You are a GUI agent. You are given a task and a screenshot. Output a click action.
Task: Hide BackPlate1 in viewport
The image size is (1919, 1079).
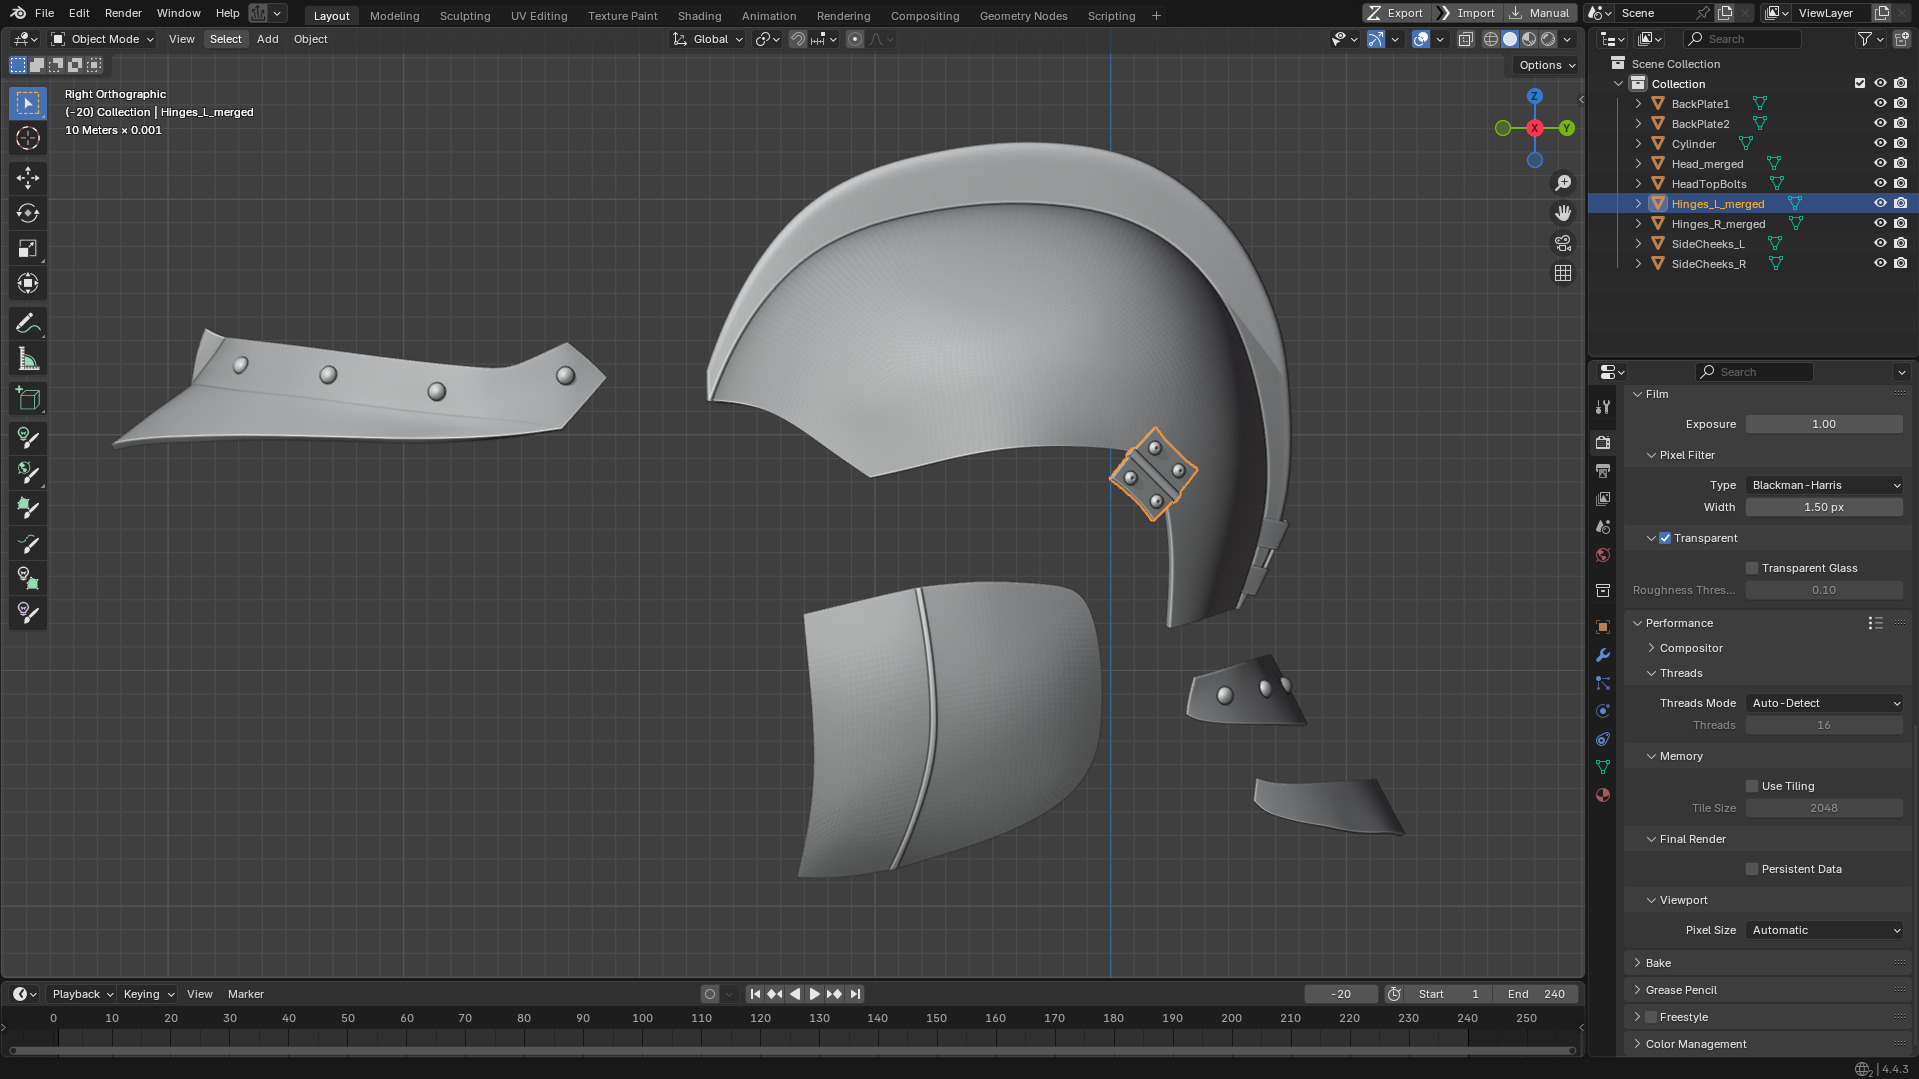[x=1880, y=104]
